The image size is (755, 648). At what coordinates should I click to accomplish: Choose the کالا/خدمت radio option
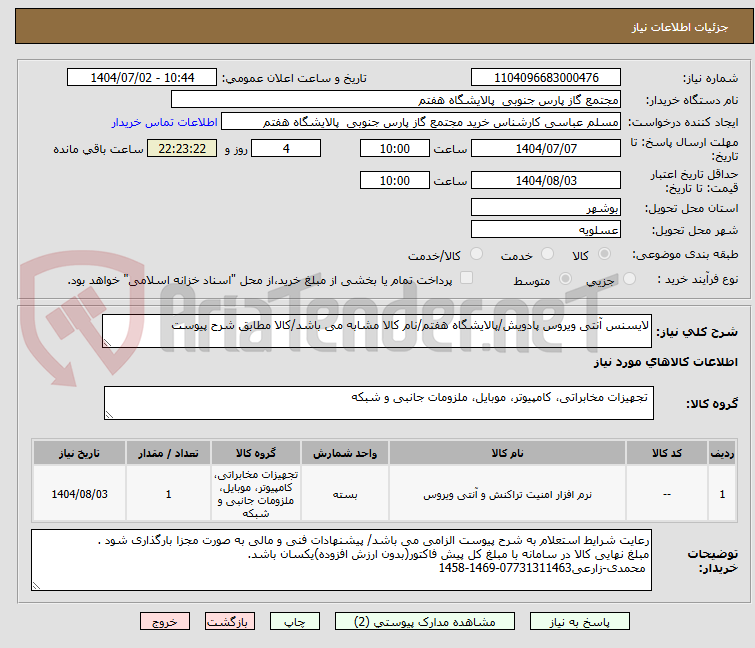point(476,255)
